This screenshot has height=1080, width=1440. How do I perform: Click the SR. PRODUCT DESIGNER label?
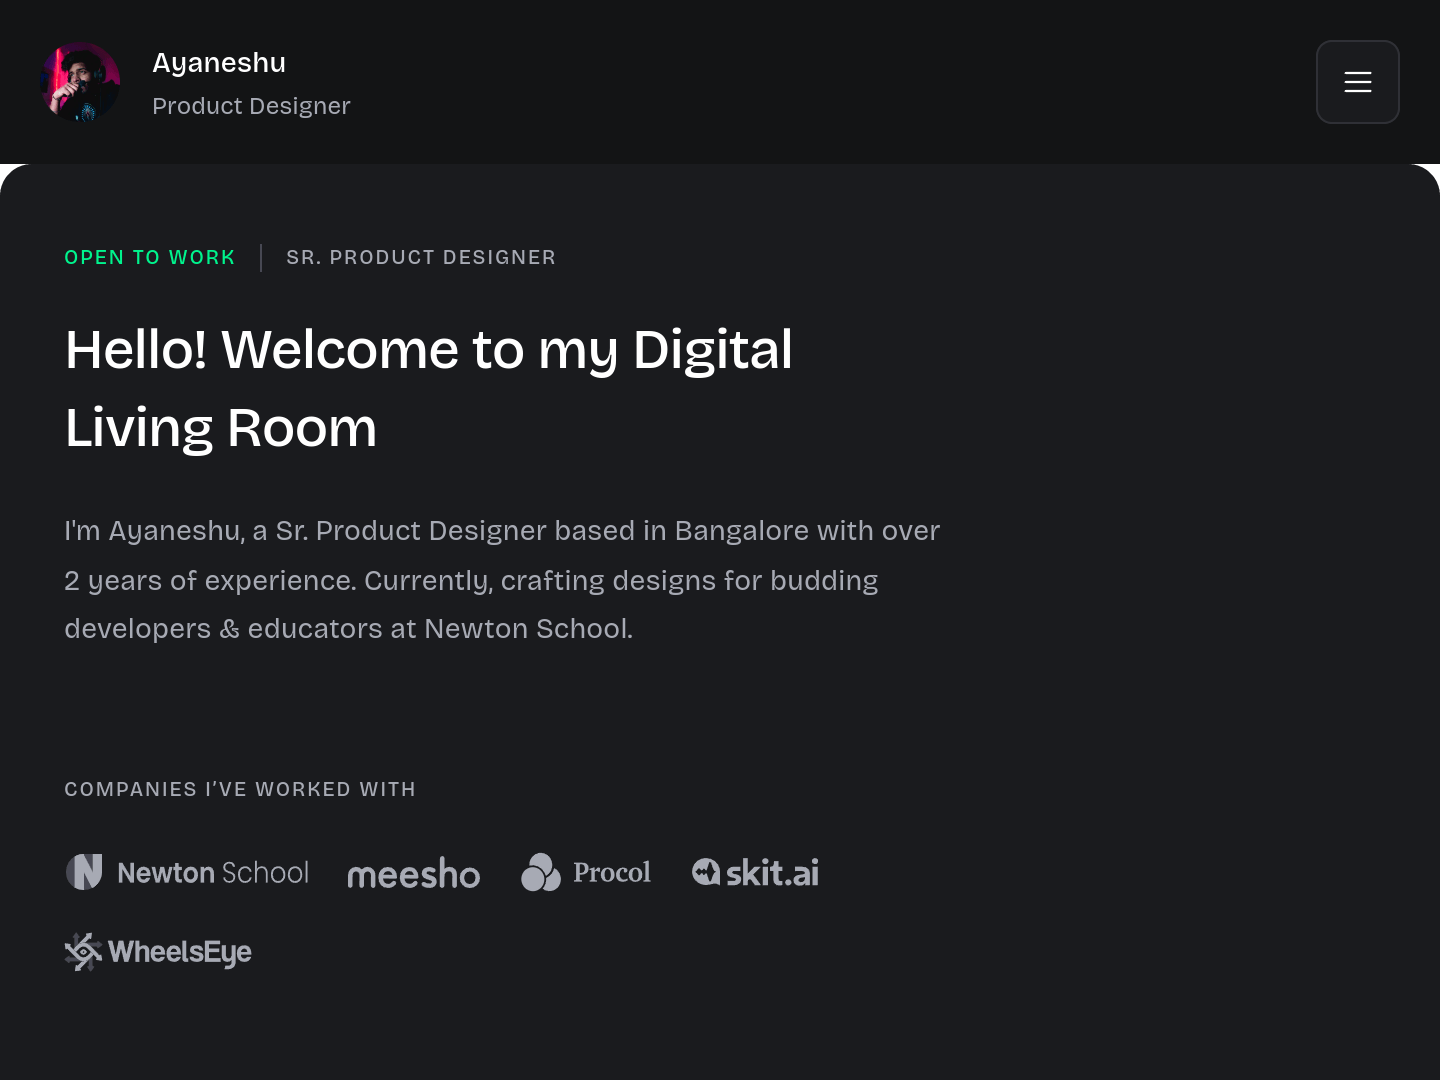click(x=421, y=258)
